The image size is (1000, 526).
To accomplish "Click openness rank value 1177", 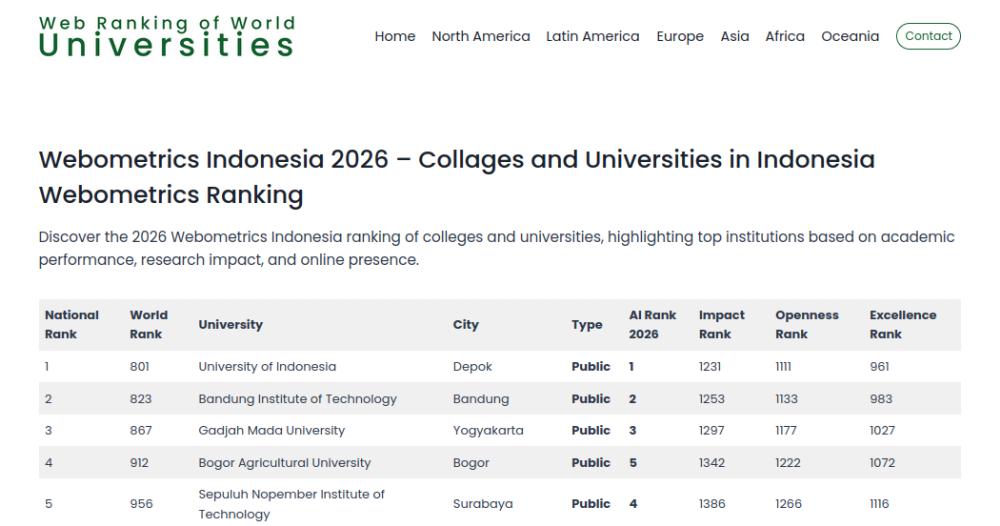I will [786, 430].
